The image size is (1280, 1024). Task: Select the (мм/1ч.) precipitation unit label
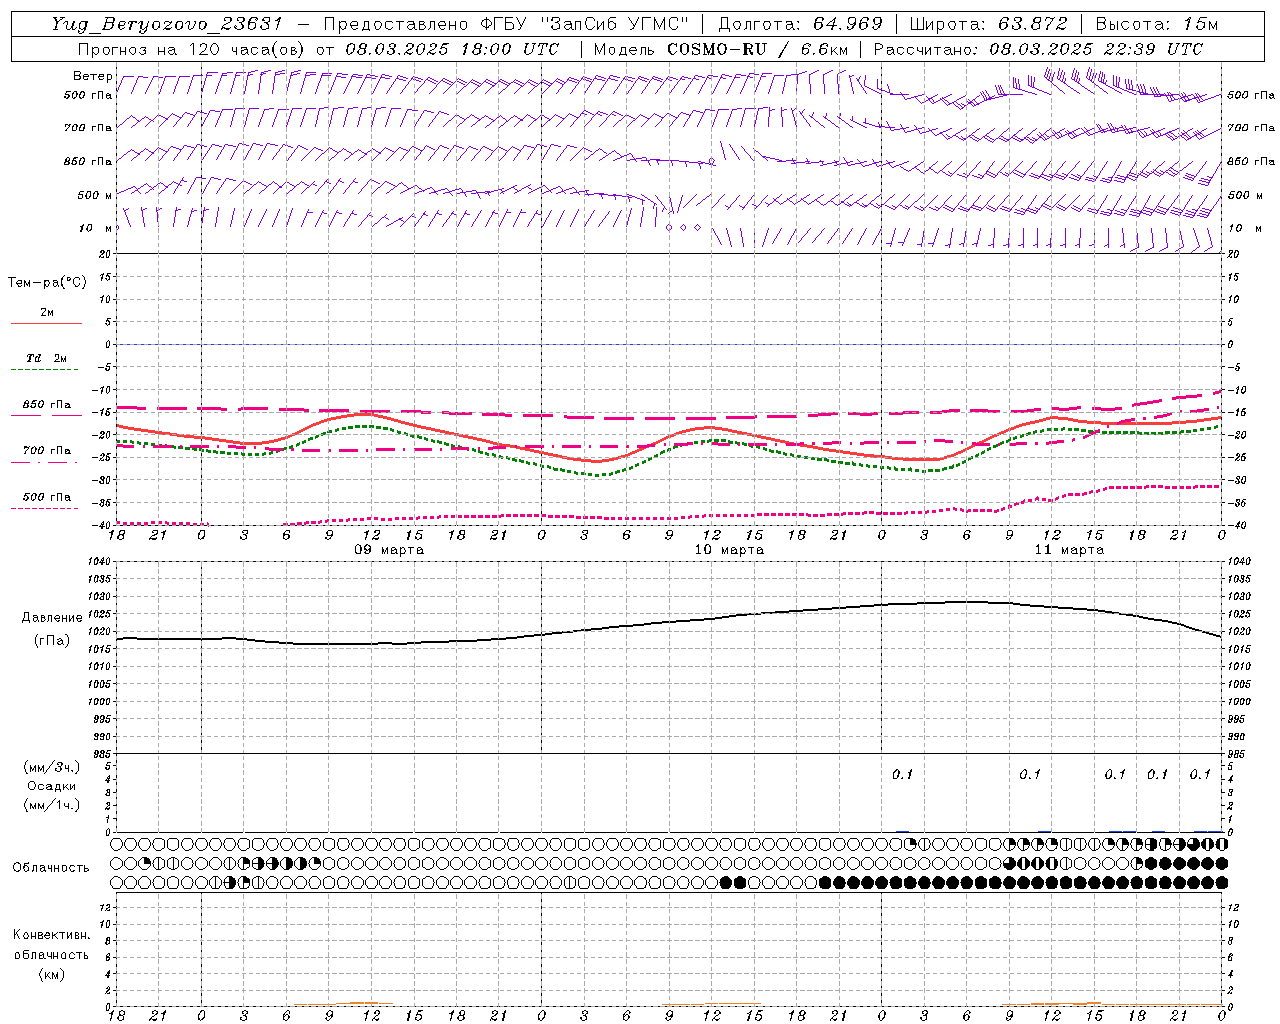(52, 806)
